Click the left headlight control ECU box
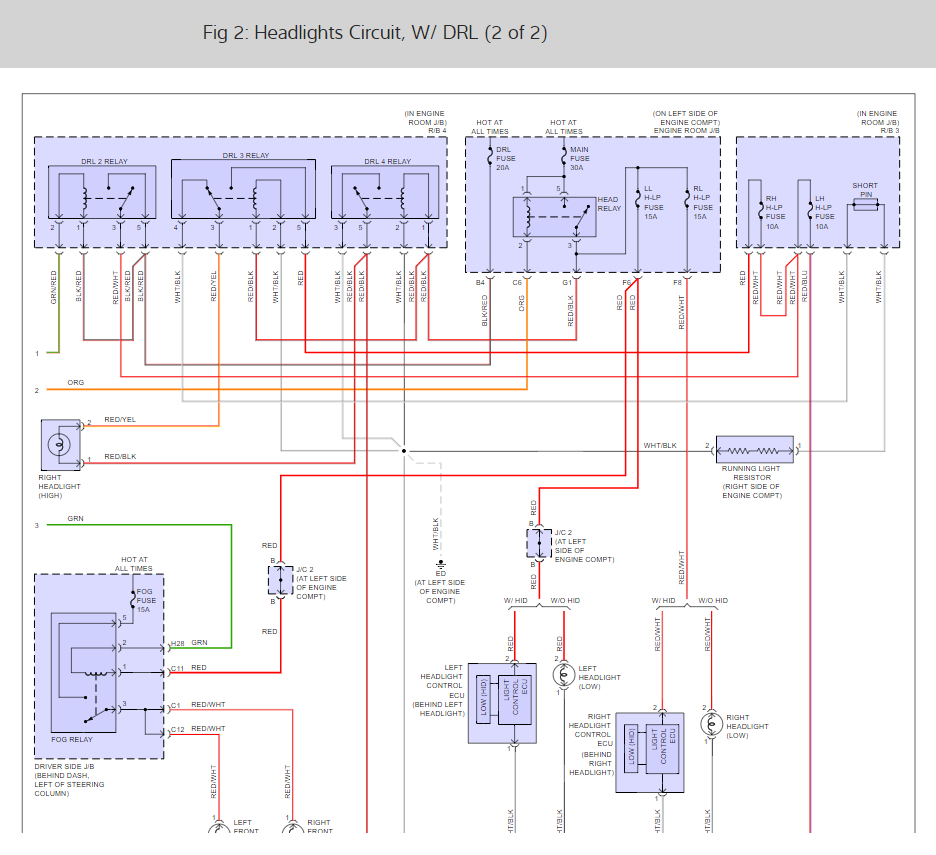 [x=502, y=703]
